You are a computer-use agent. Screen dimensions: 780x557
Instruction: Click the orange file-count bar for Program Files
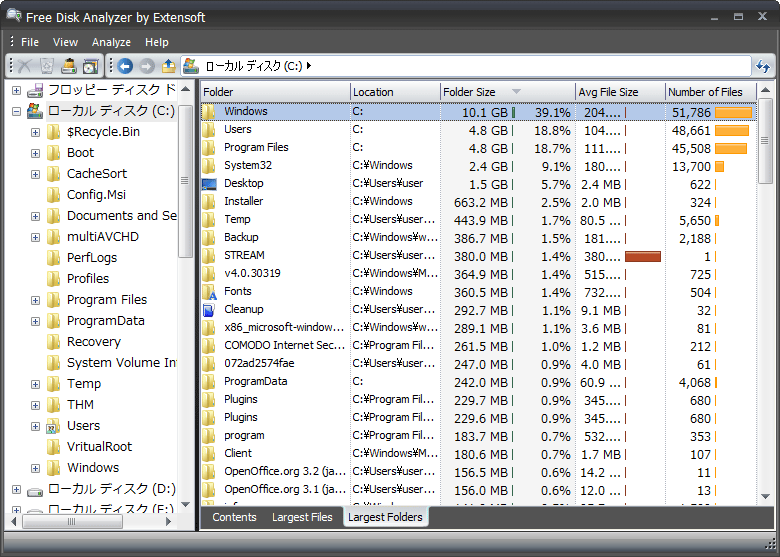(731, 149)
